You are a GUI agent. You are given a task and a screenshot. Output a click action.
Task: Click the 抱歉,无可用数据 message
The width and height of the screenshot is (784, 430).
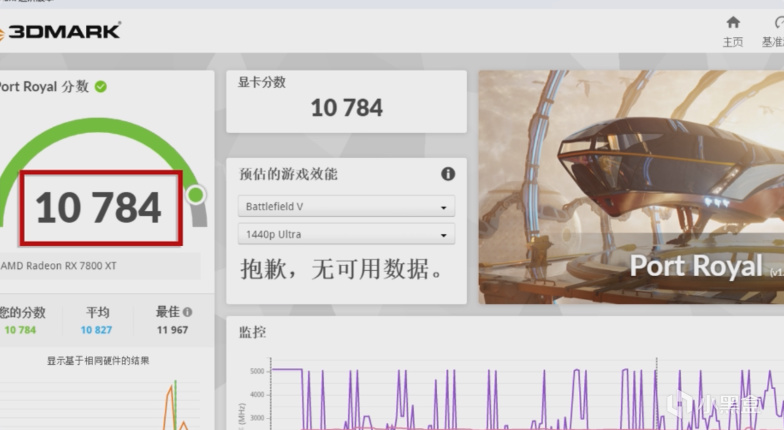coord(342,269)
